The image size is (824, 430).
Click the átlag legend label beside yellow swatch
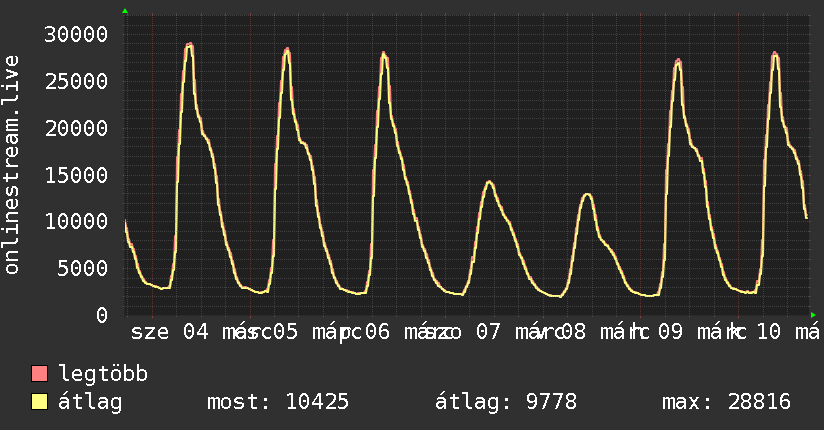coord(90,402)
